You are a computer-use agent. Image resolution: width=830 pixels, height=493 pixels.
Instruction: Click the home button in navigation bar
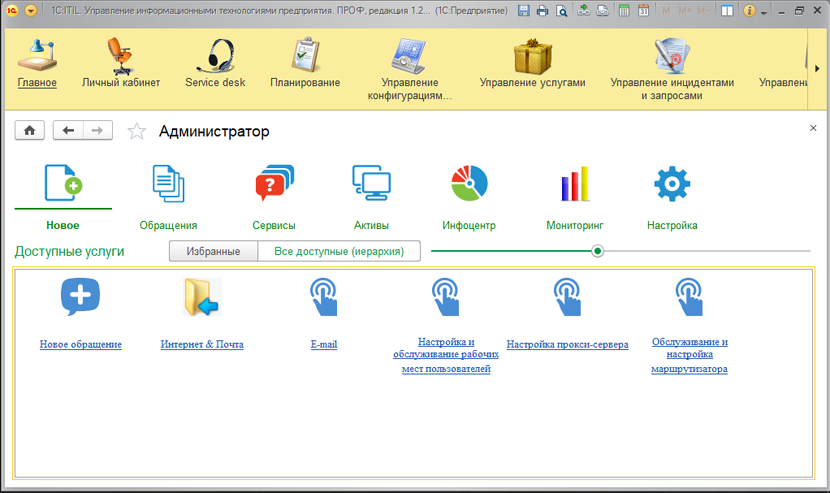(x=30, y=131)
